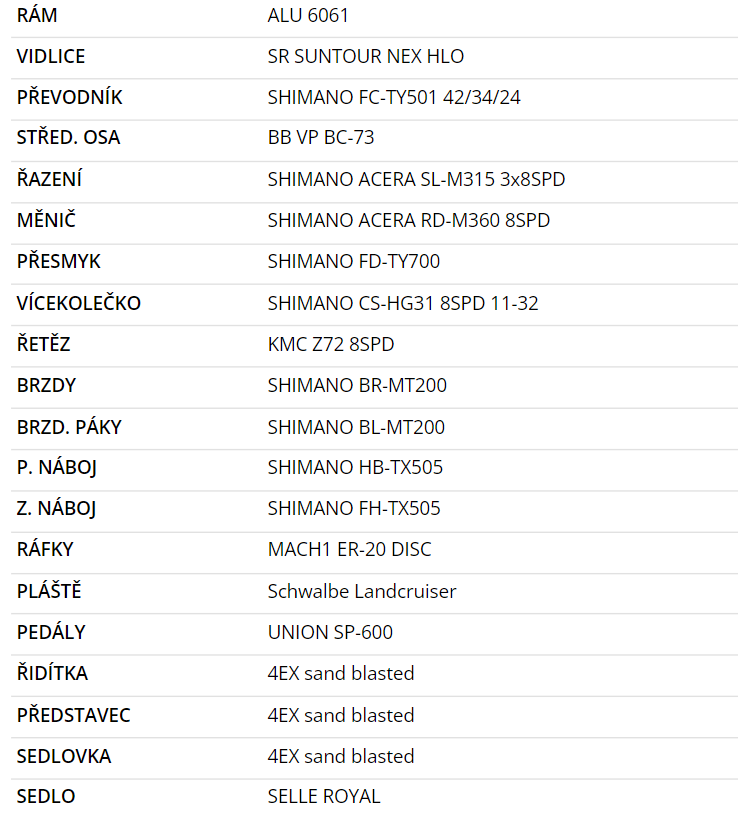Click the ŘAZENÍ row label

pyautogui.click(x=50, y=180)
